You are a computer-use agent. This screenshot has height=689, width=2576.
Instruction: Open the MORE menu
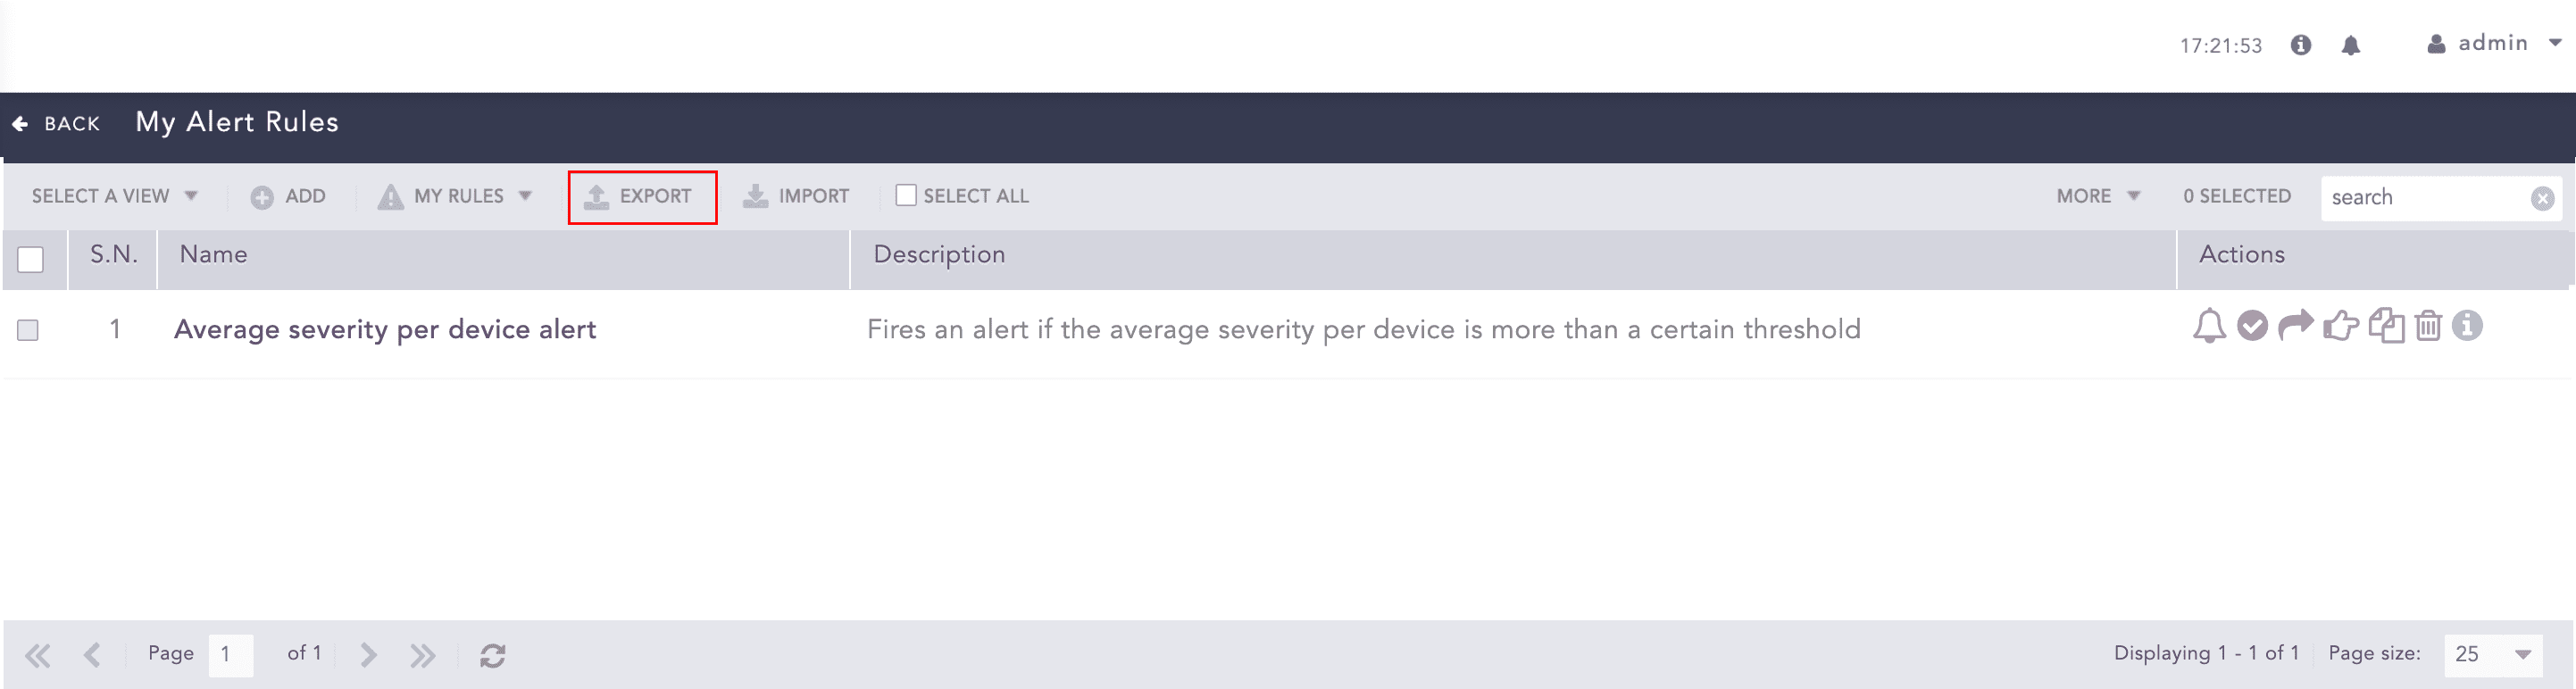2097,196
